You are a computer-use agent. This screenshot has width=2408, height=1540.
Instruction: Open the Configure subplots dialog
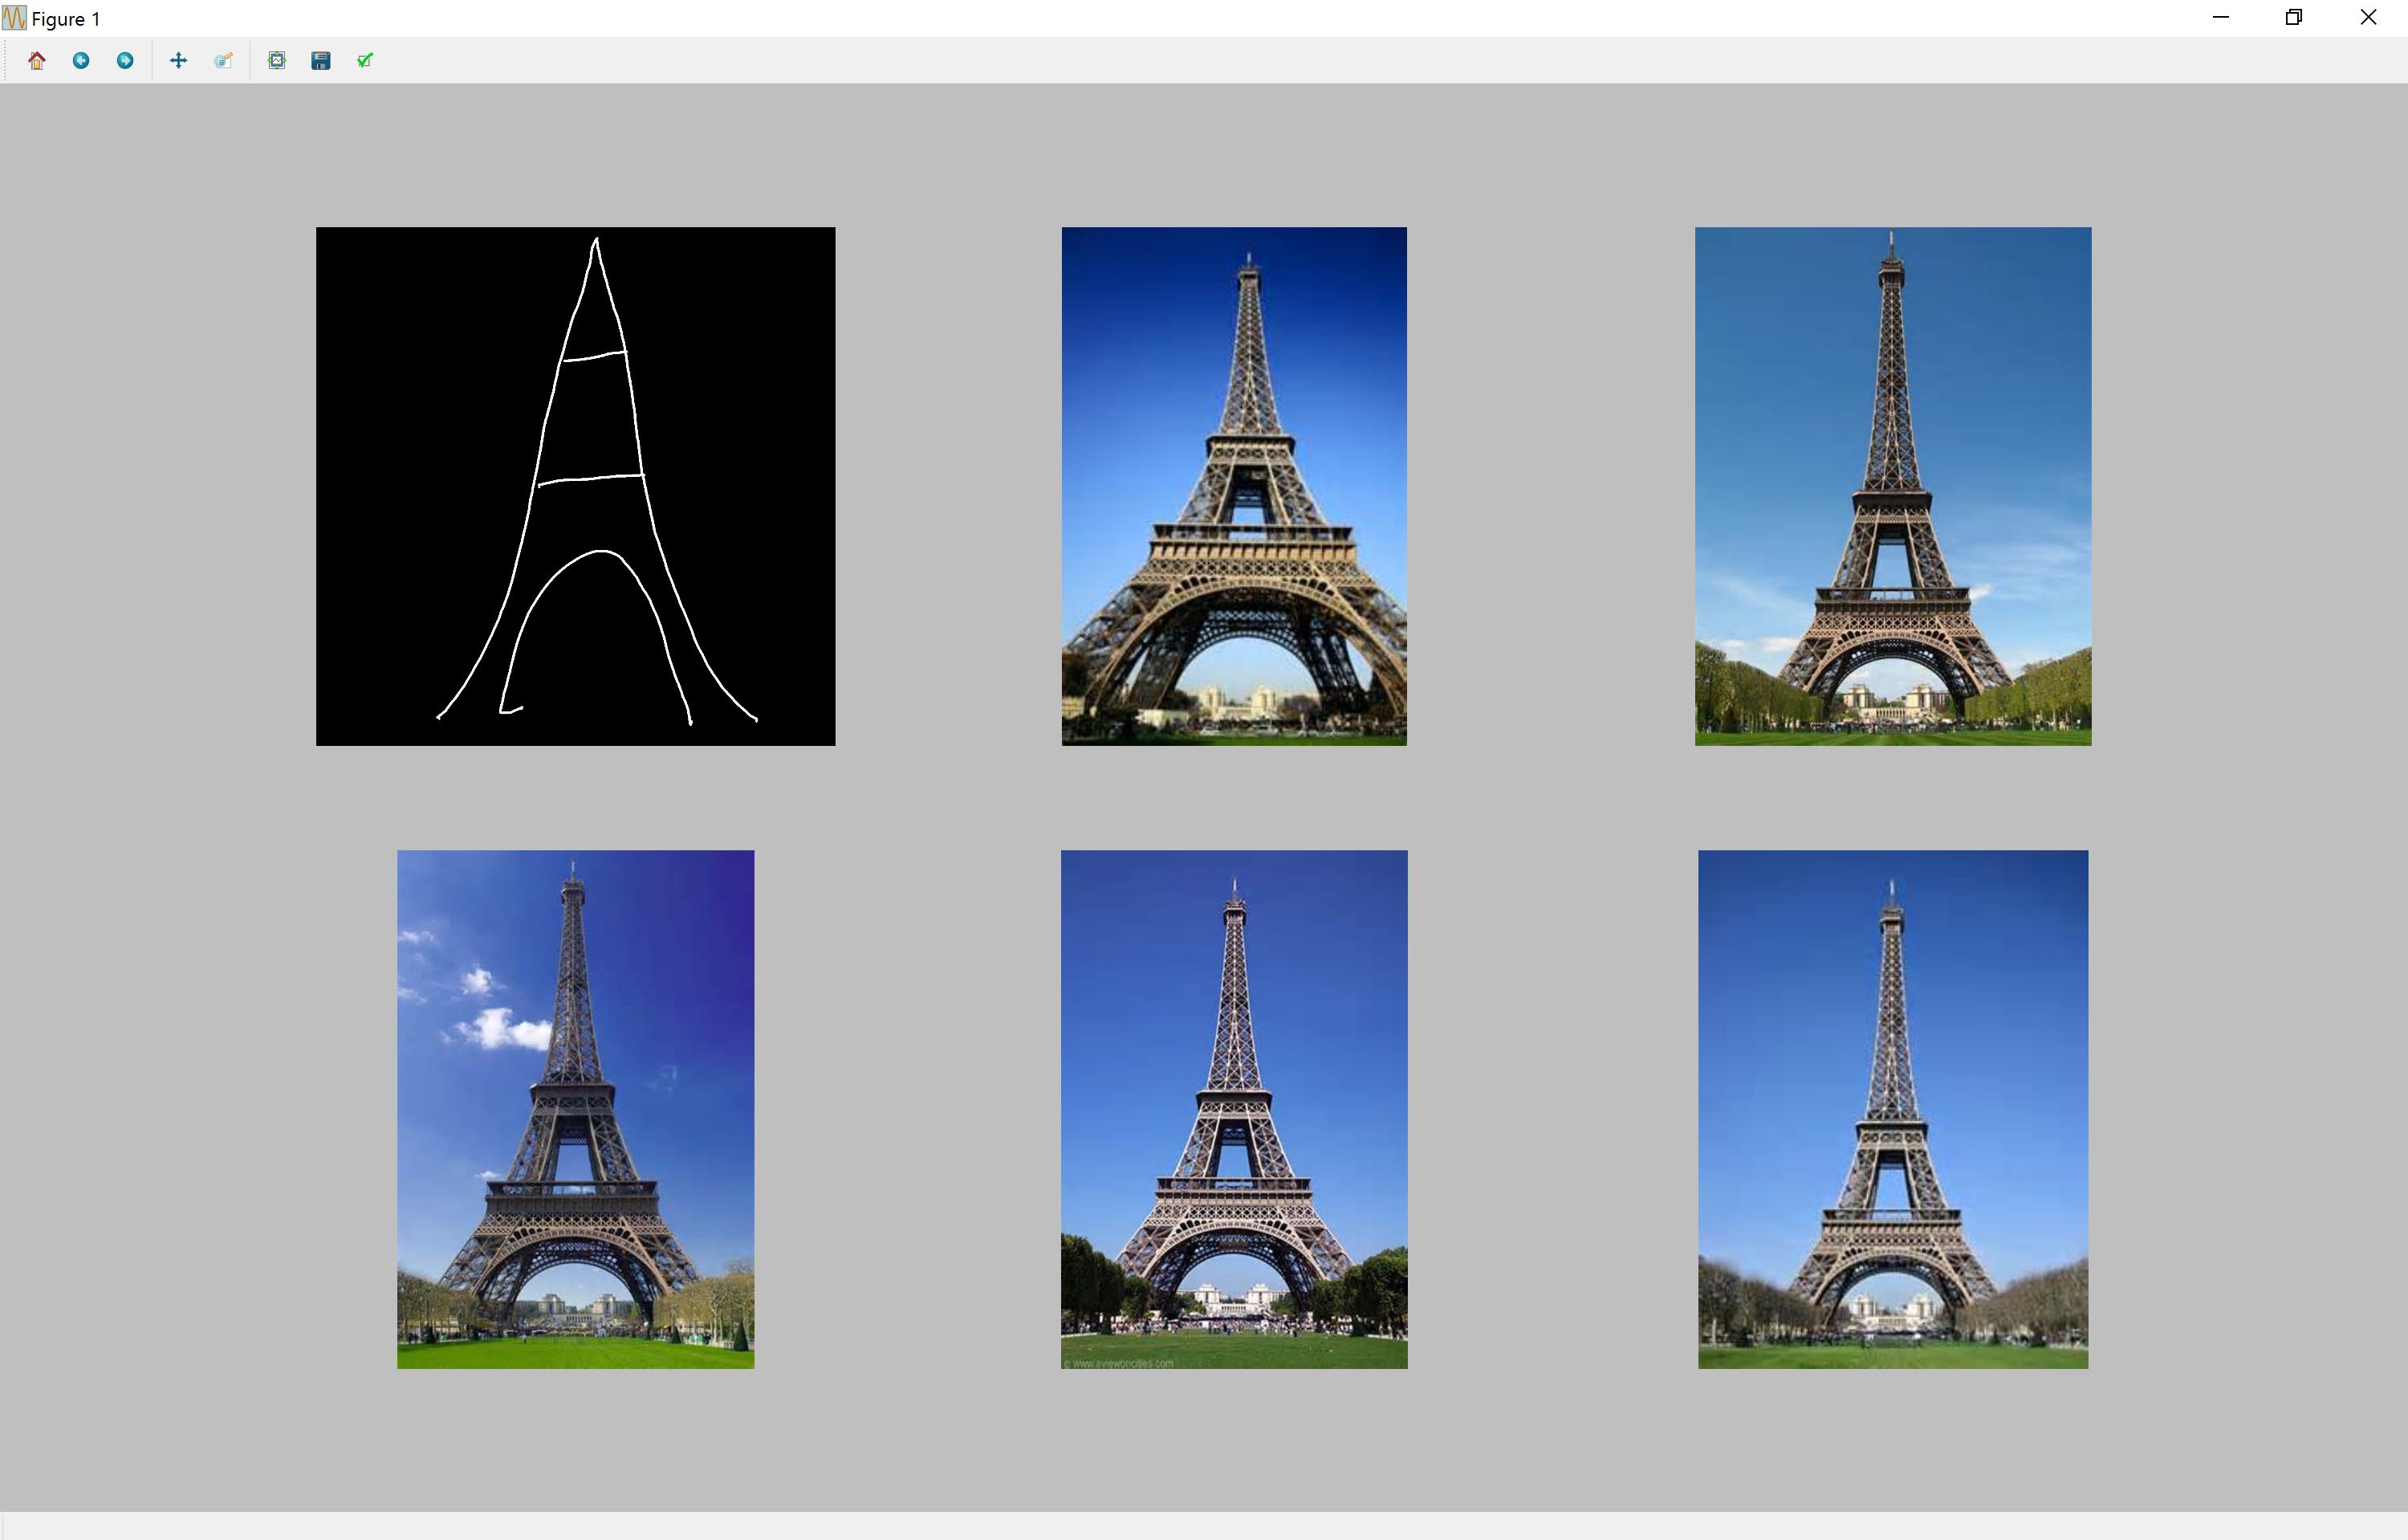pos(277,61)
